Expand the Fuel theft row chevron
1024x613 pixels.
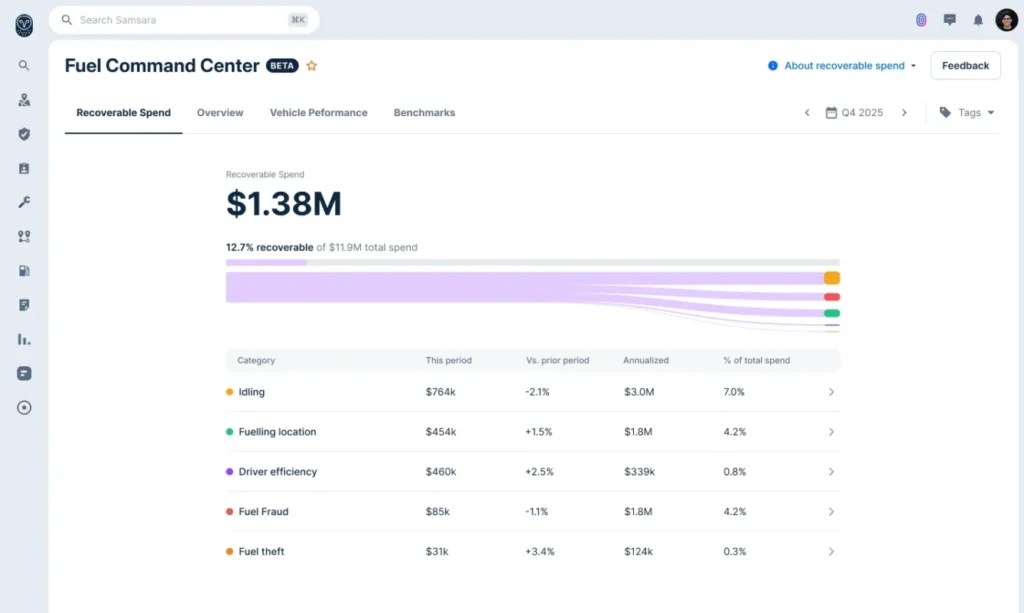coord(831,552)
